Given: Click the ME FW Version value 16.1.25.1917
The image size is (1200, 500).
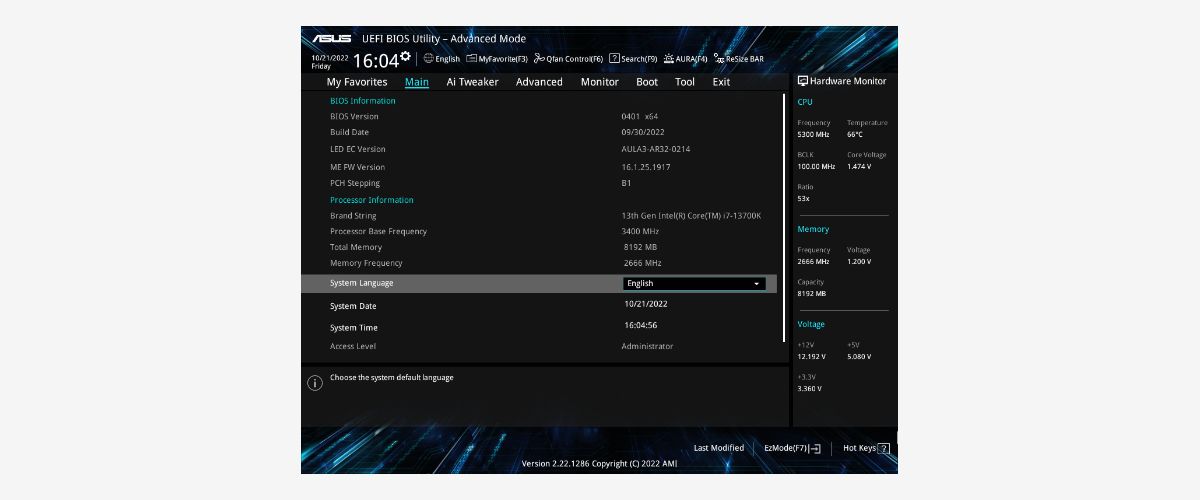Looking at the screenshot, I should 646,167.
